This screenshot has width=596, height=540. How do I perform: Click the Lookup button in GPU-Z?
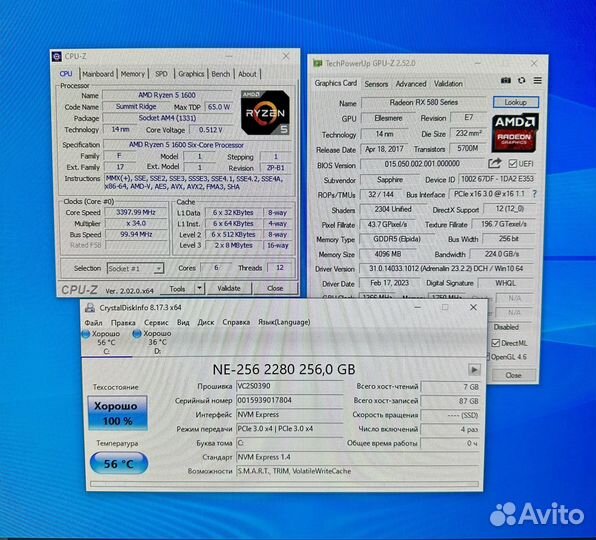click(516, 102)
